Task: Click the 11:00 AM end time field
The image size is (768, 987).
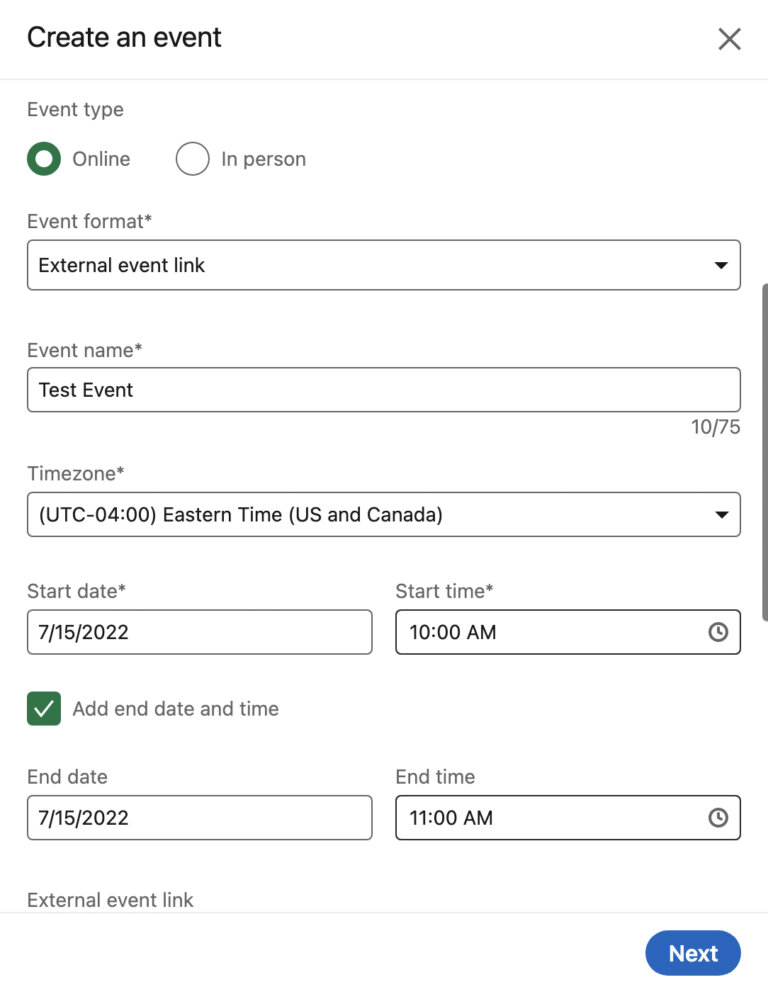Action: pyautogui.click(x=550, y=818)
